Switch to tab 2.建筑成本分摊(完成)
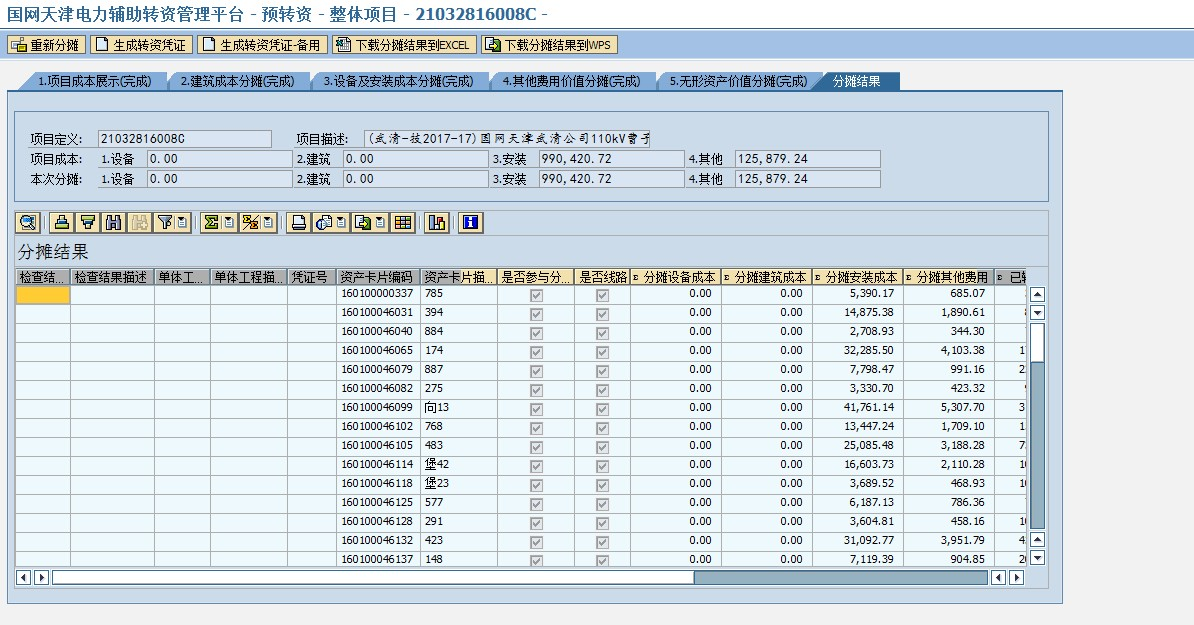 [237, 81]
